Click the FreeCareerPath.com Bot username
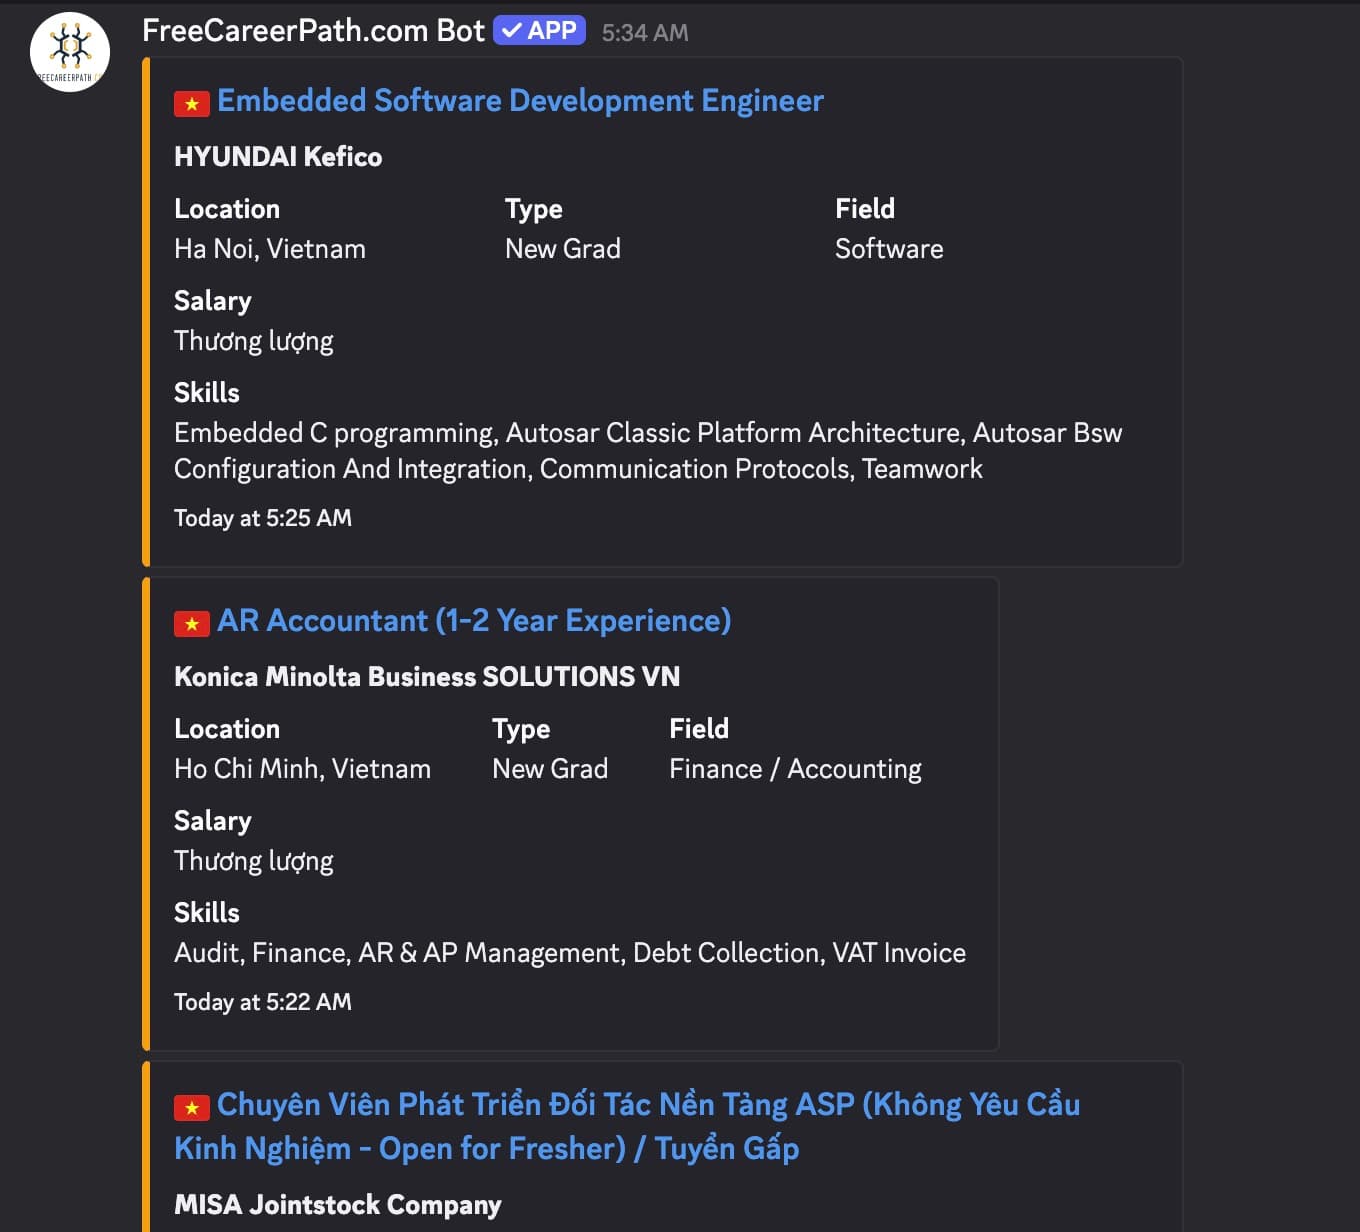 [313, 31]
